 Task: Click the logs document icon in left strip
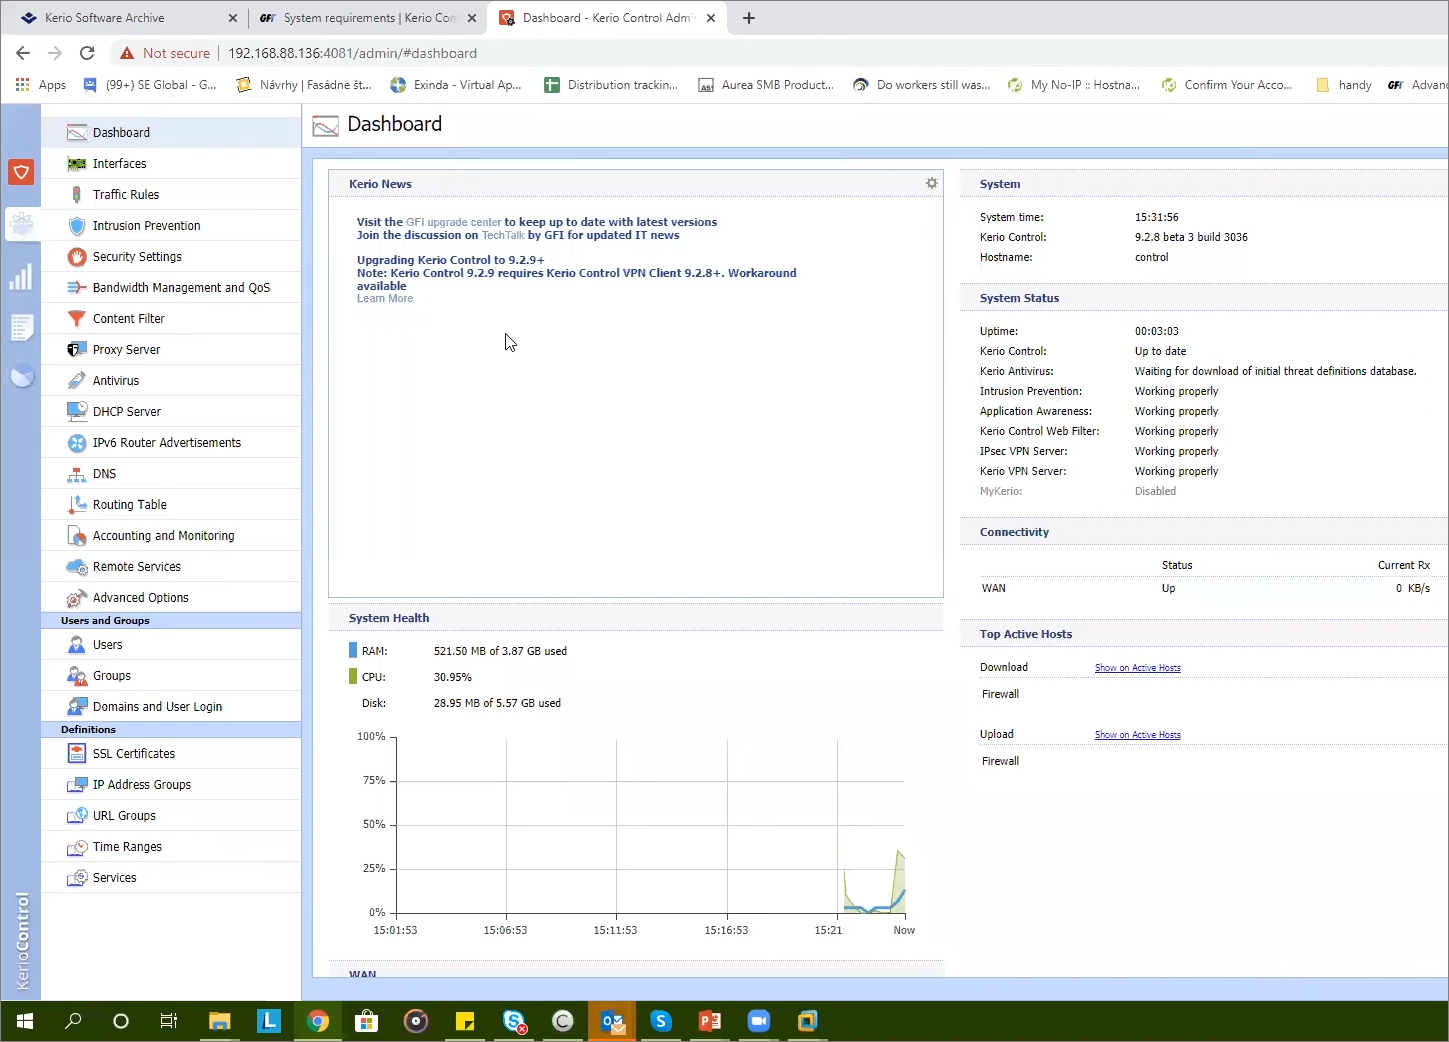(21, 327)
